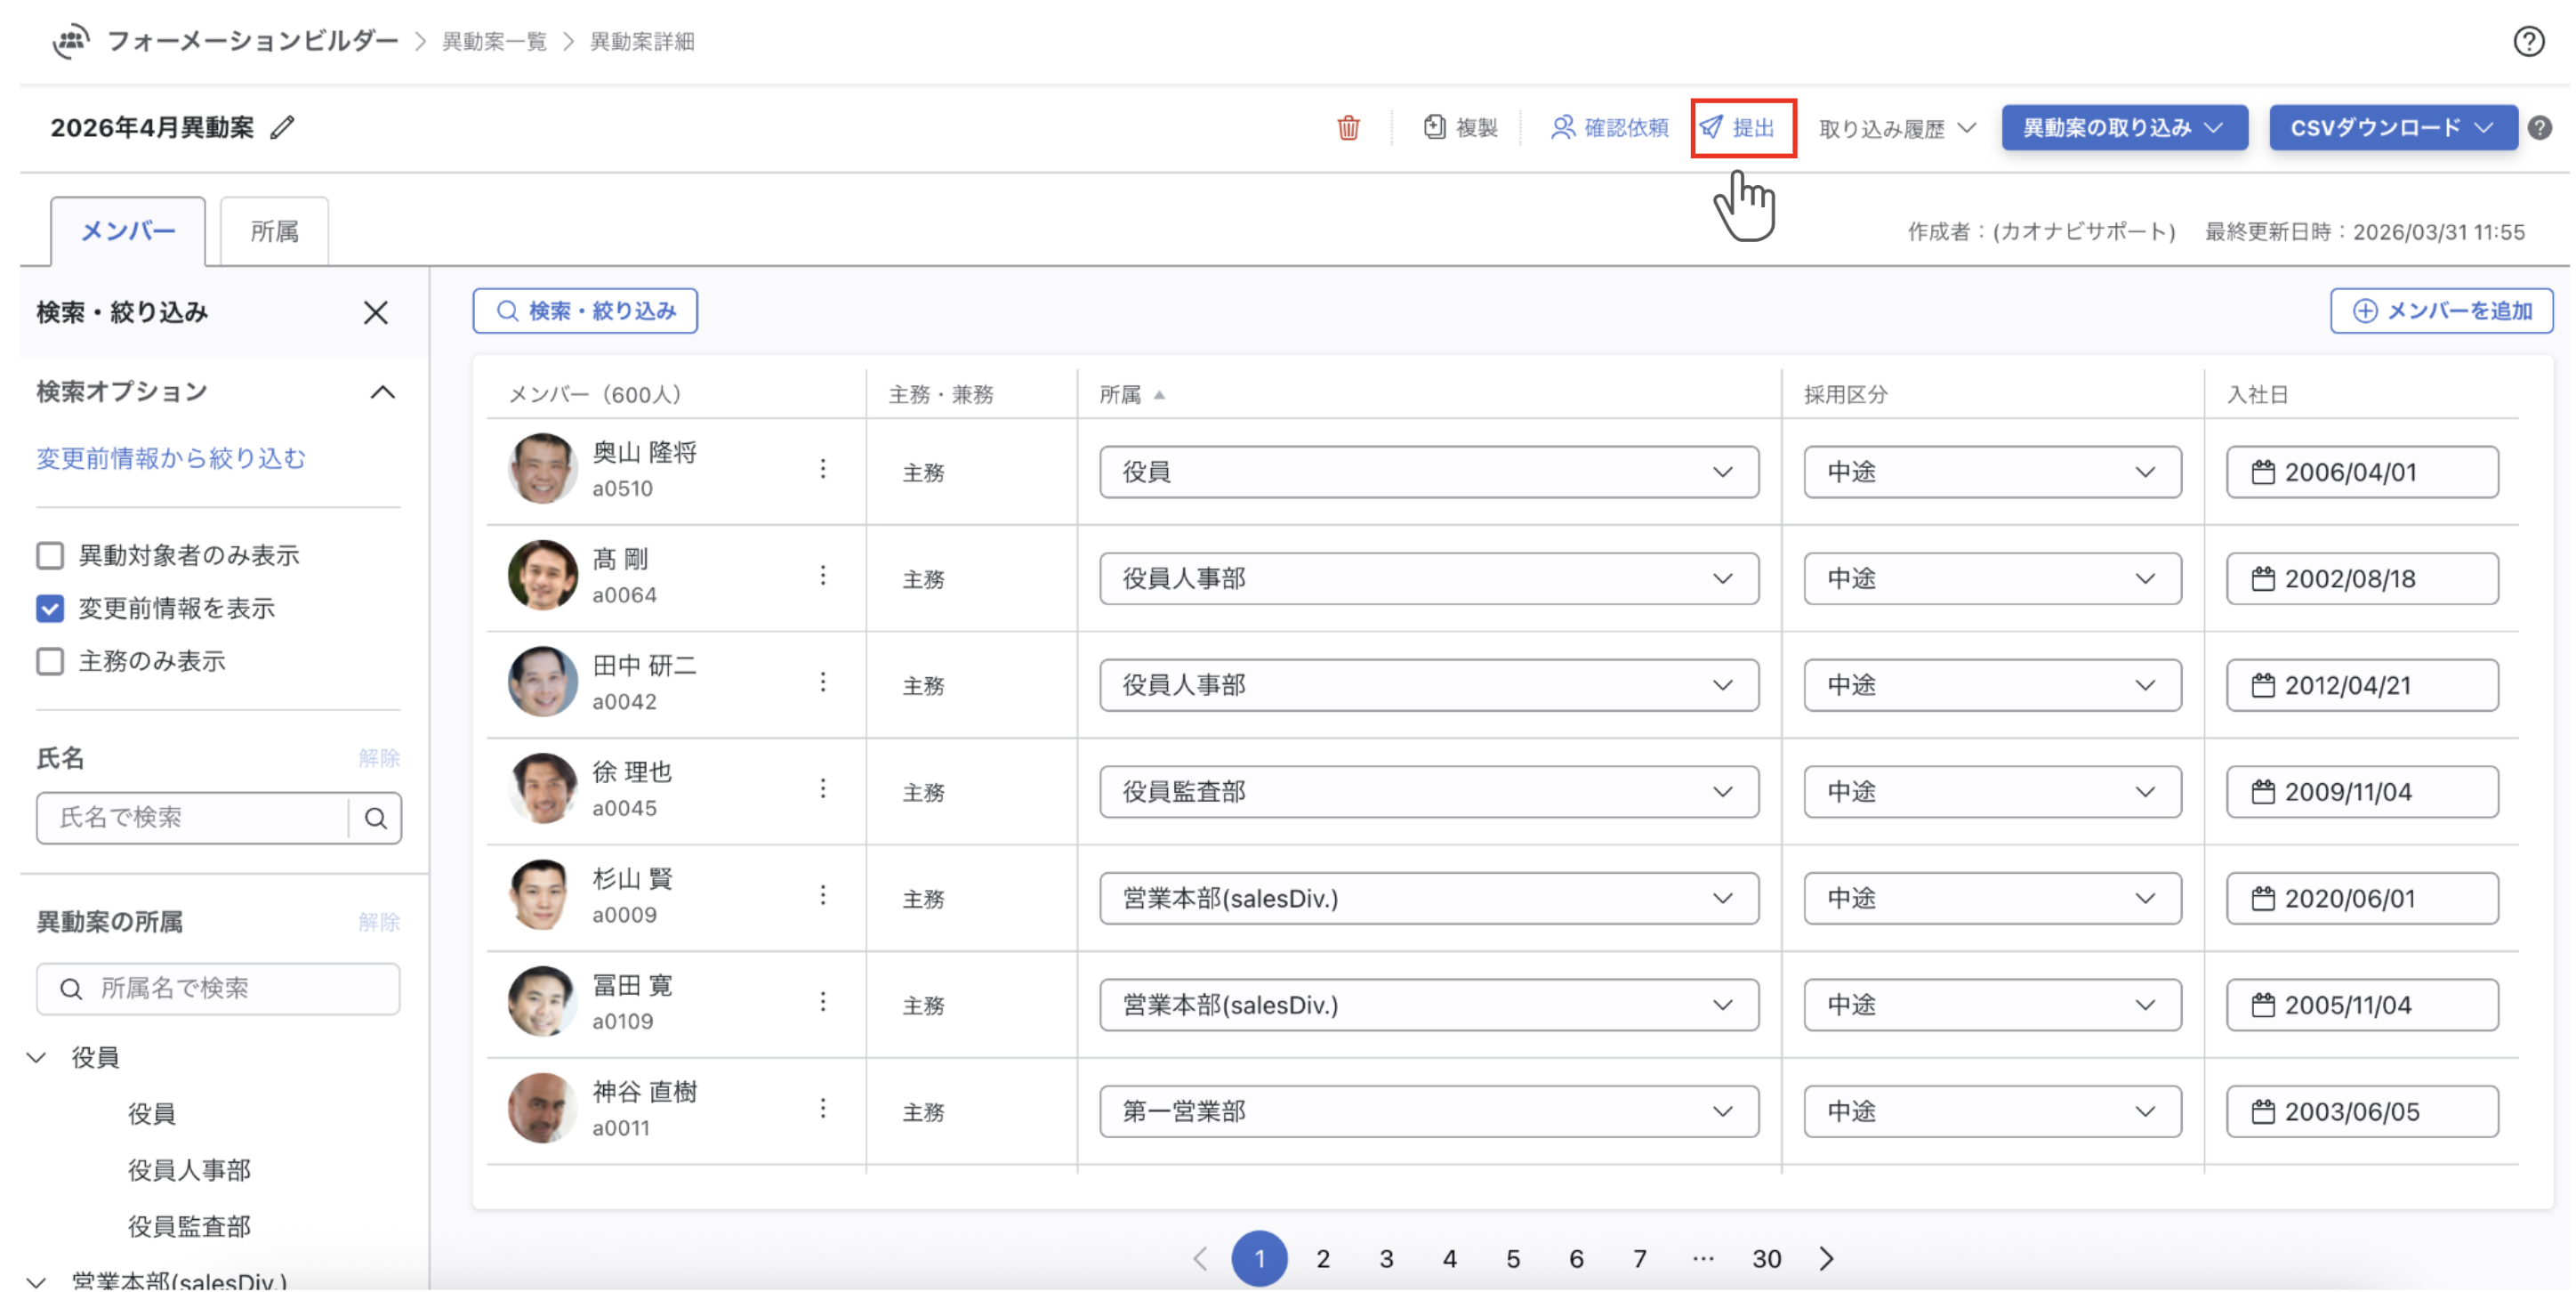
Task: Select the メンバー tab
Action: coord(128,232)
